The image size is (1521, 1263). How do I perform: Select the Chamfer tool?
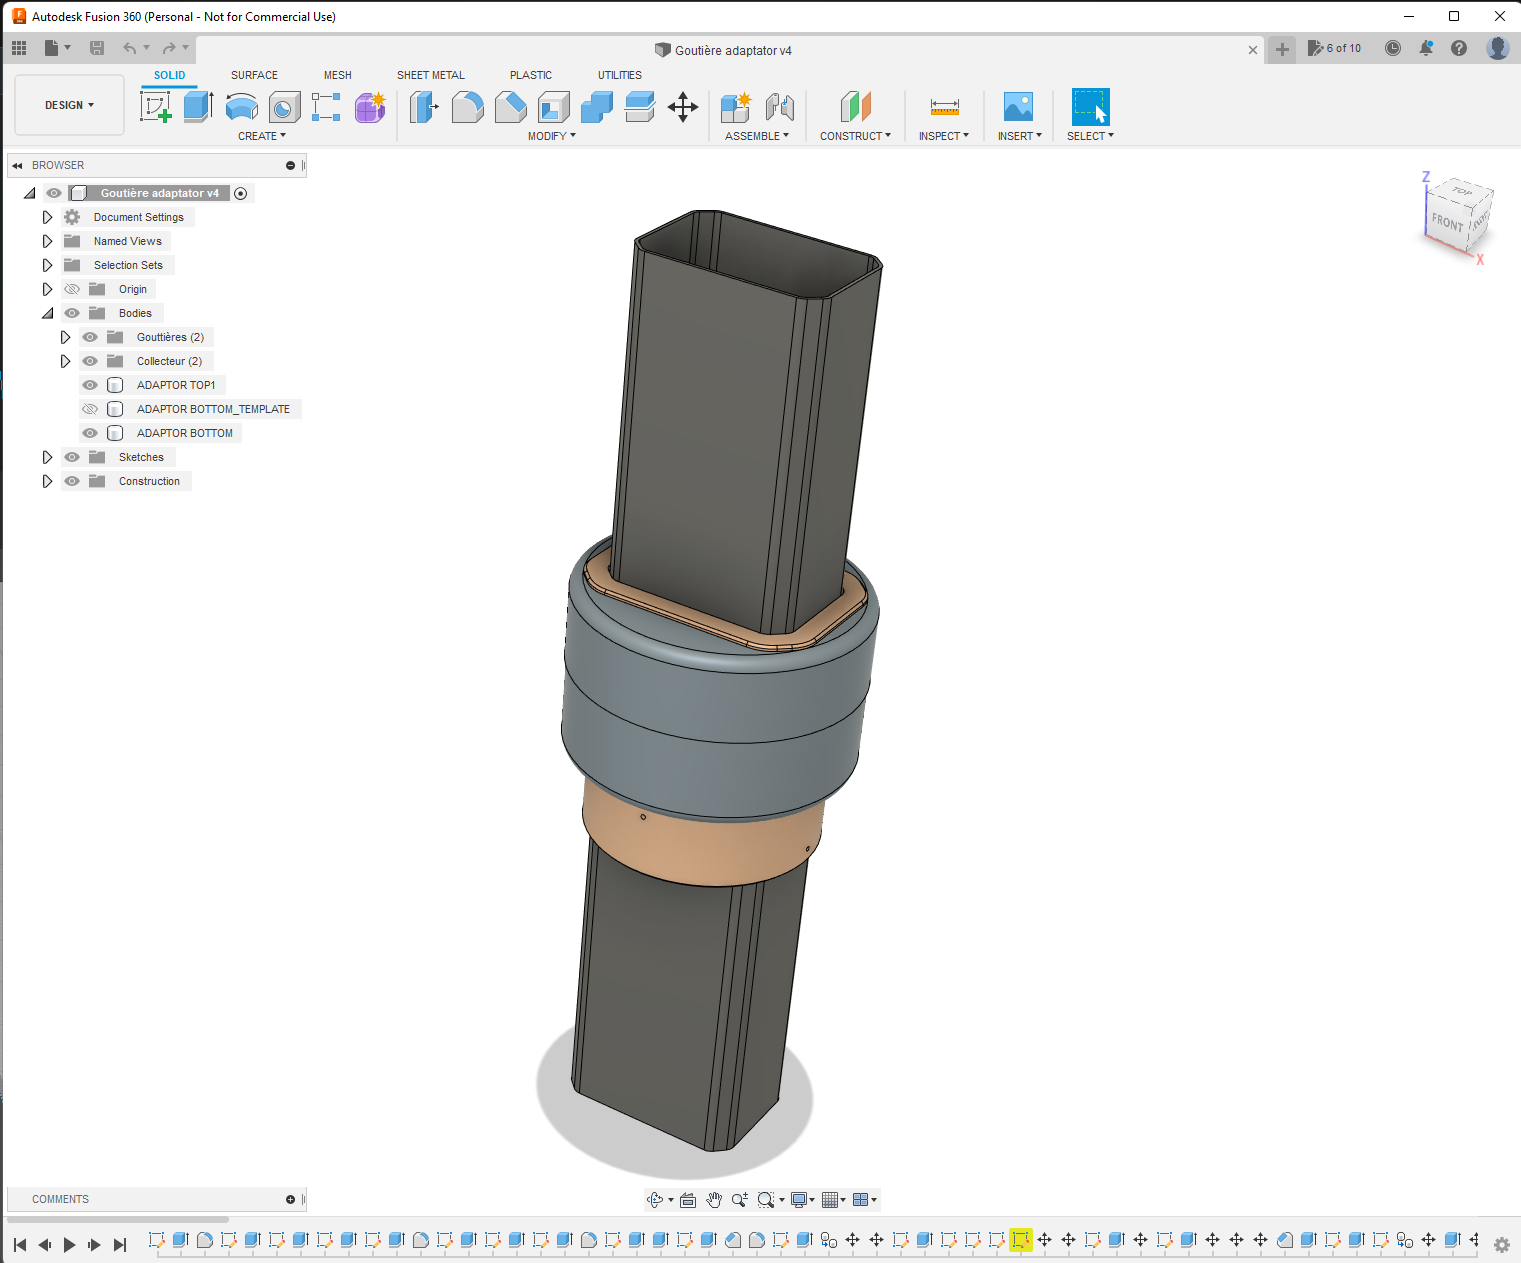510,106
